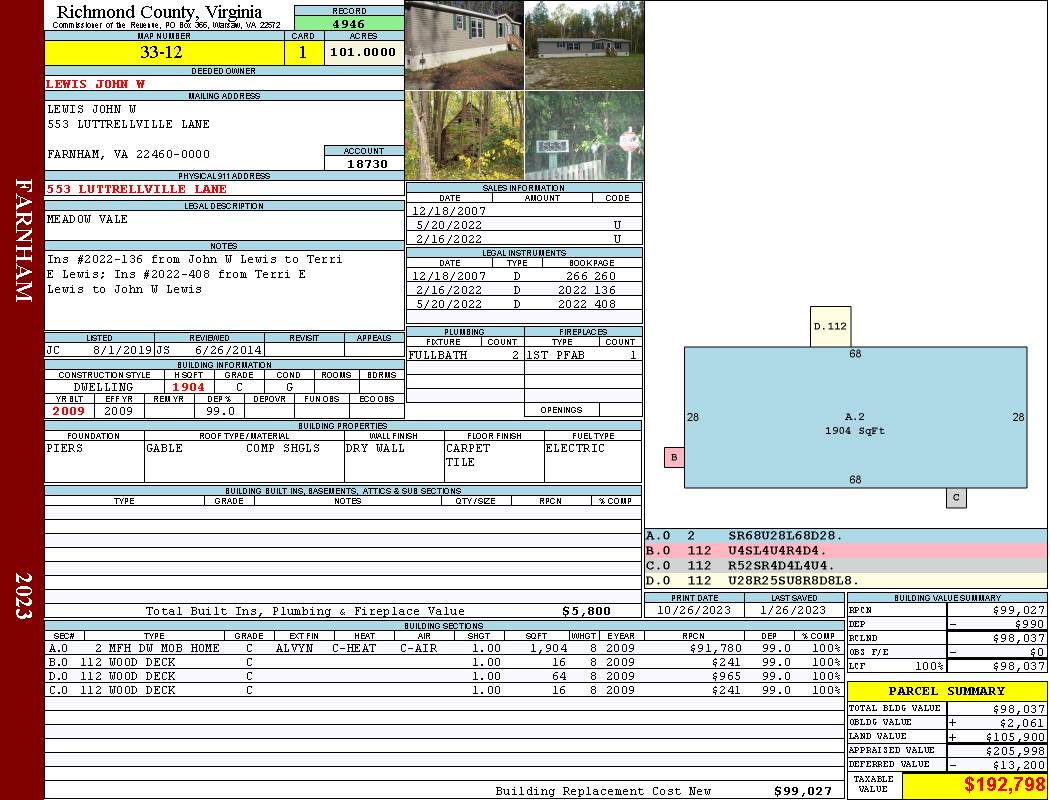Click the green record number 4946

pyautogui.click(x=349, y=23)
